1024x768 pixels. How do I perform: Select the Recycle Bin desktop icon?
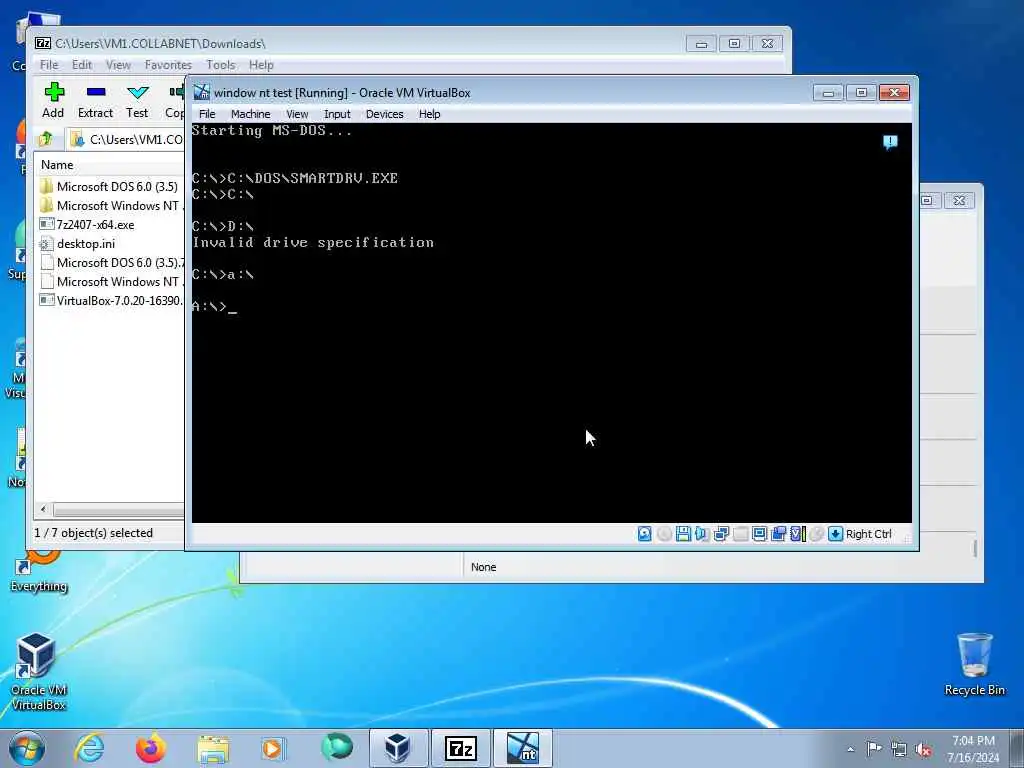(974, 664)
